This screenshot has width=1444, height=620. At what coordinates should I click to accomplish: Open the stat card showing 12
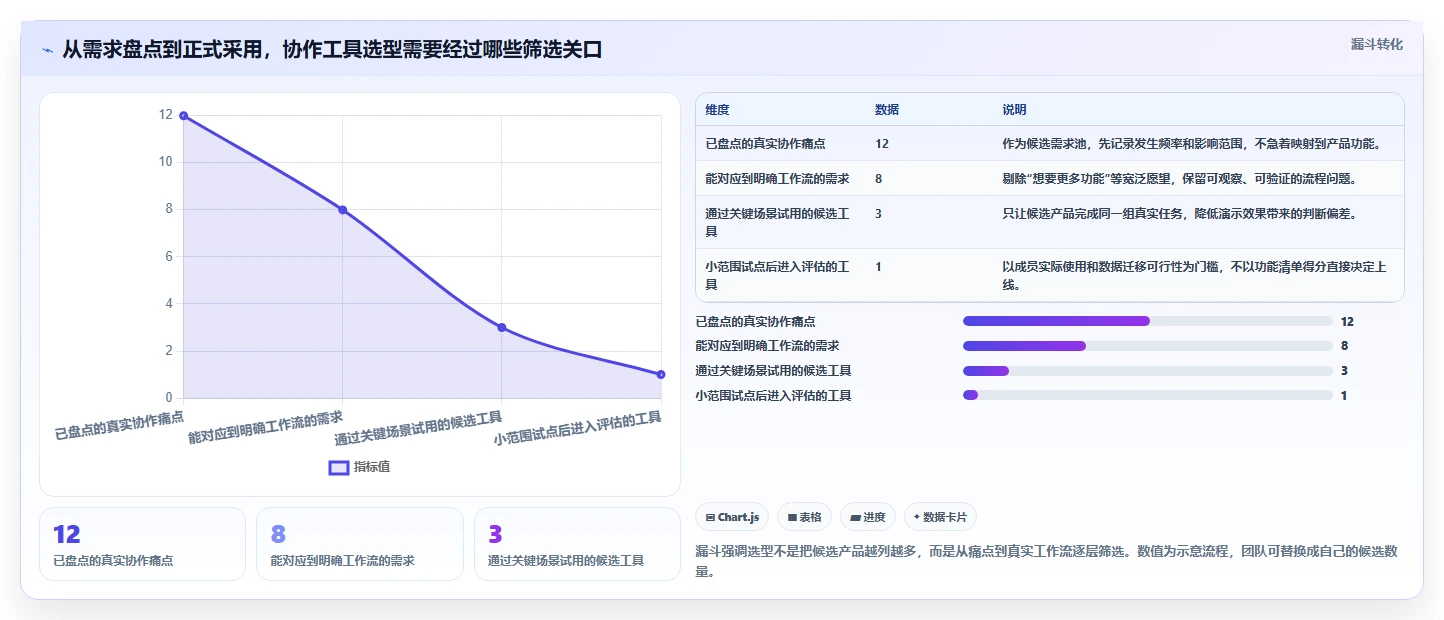[142, 544]
